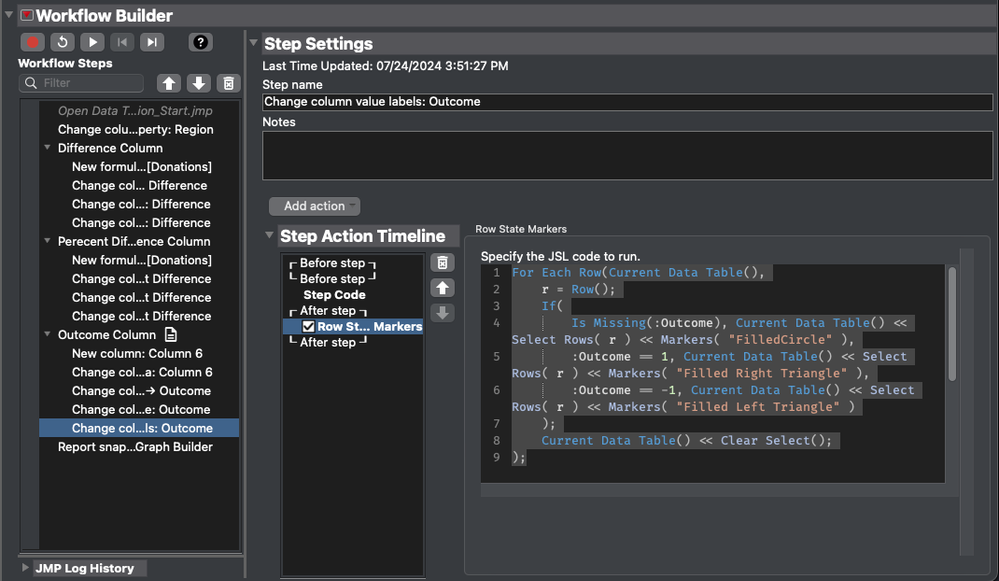Move timeline action up with arrow
999x581 pixels.
[442, 288]
